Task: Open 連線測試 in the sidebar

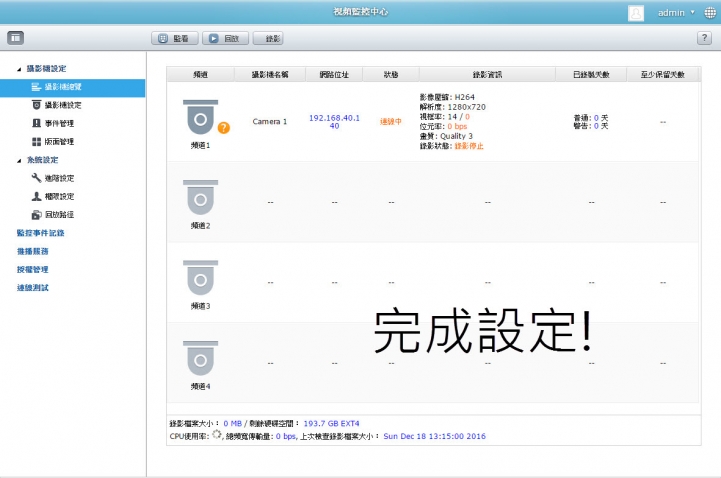Action: coord(32,288)
